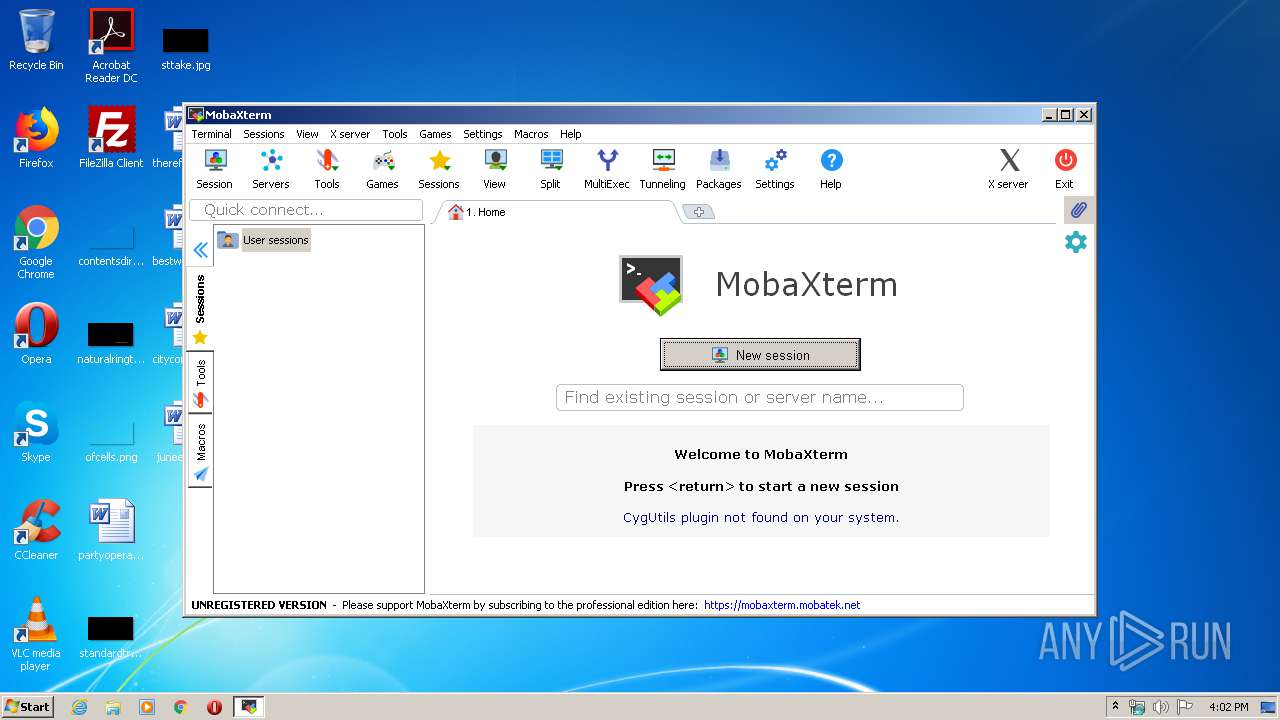Open the Tools toolbar icon
This screenshot has width=1280, height=720.
[x=327, y=169]
